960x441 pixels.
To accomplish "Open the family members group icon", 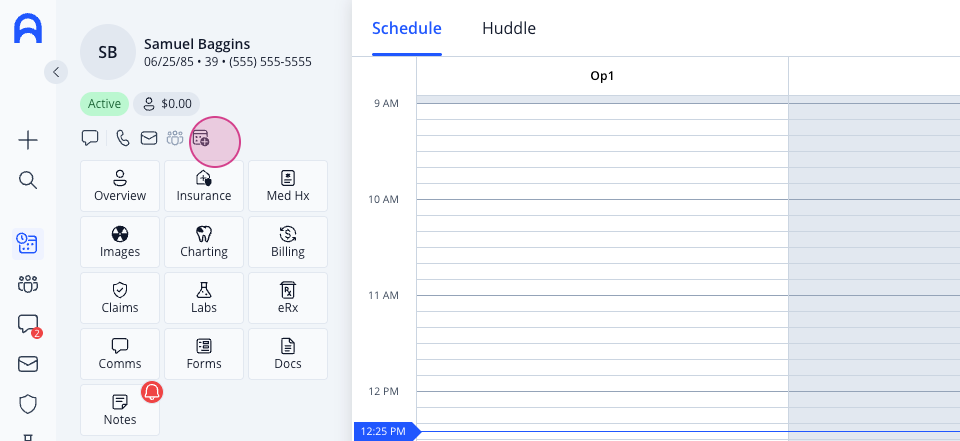I will coord(175,138).
